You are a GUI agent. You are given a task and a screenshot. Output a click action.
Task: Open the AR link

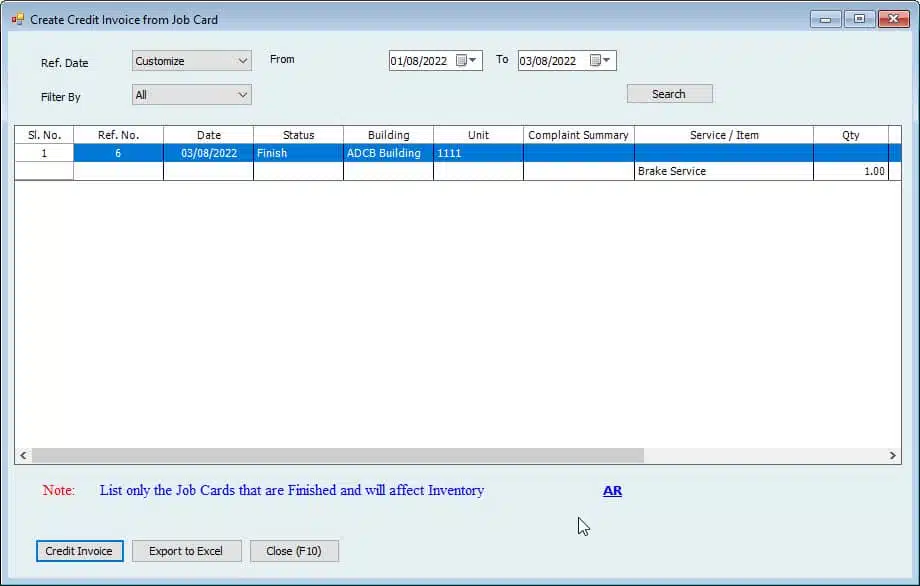(612, 491)
